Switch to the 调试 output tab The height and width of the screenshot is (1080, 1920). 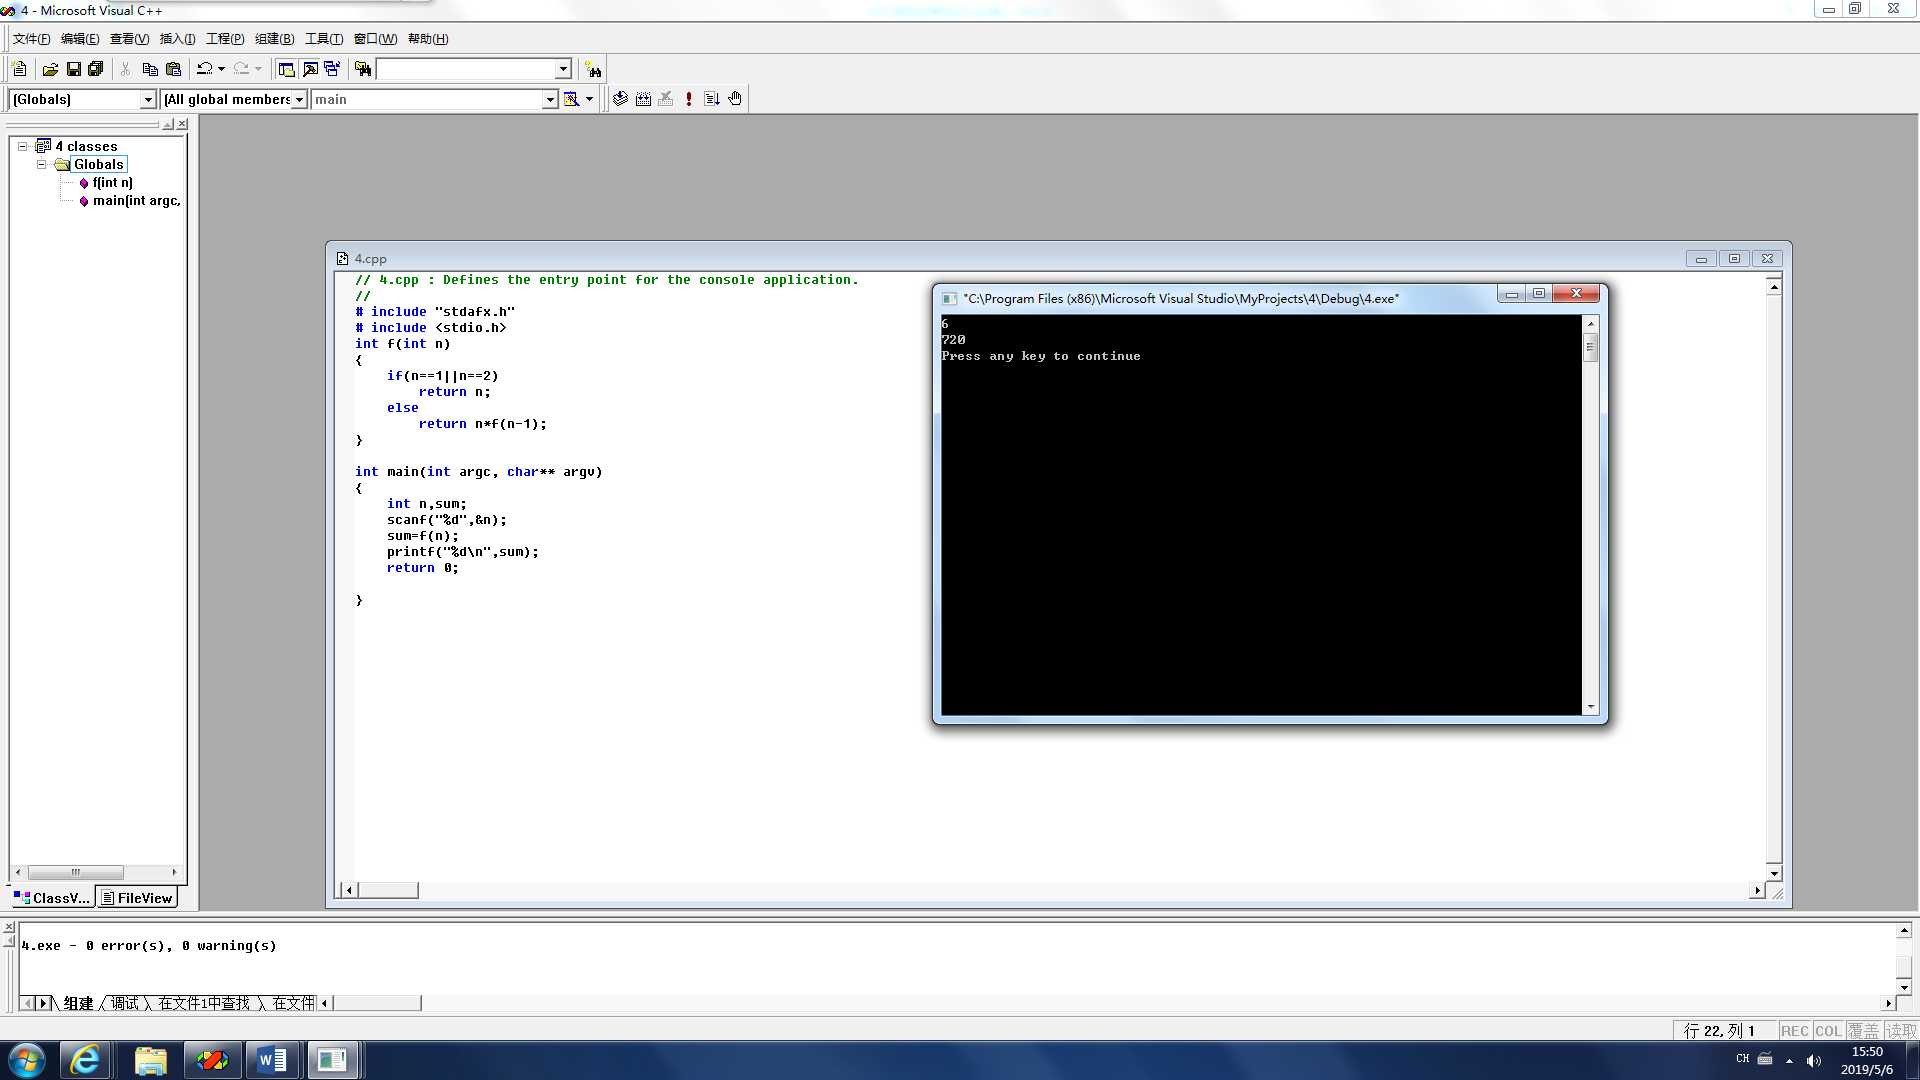(x=125, y=1003)
